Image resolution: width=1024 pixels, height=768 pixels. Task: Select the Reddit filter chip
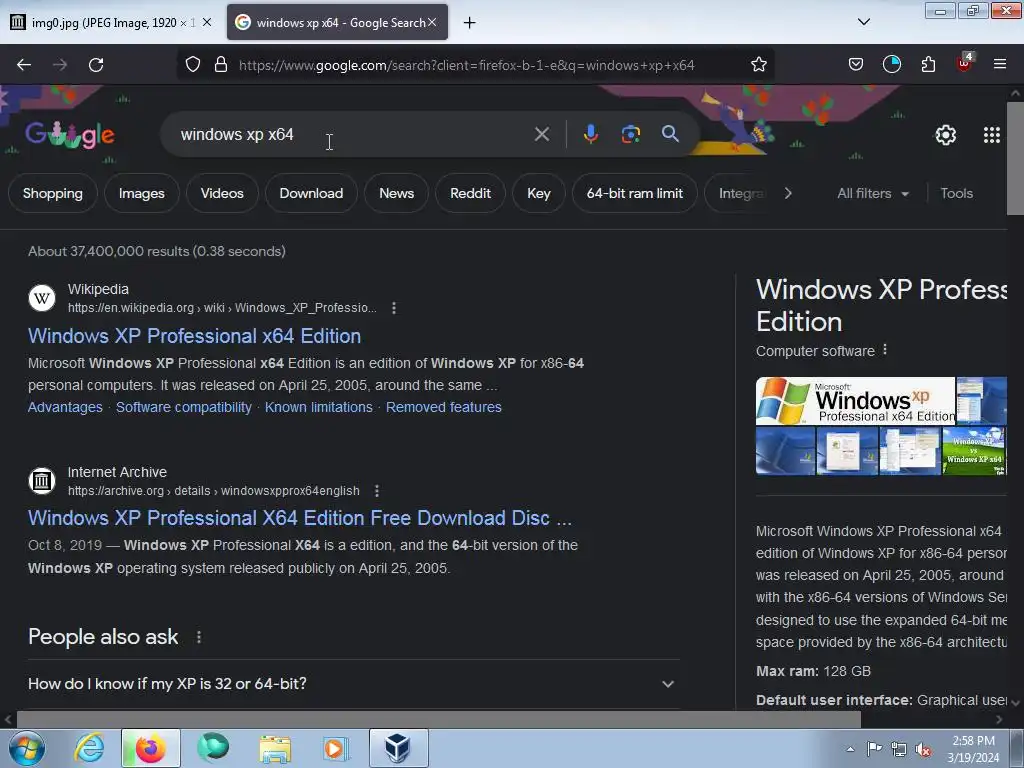pos(470,193)
